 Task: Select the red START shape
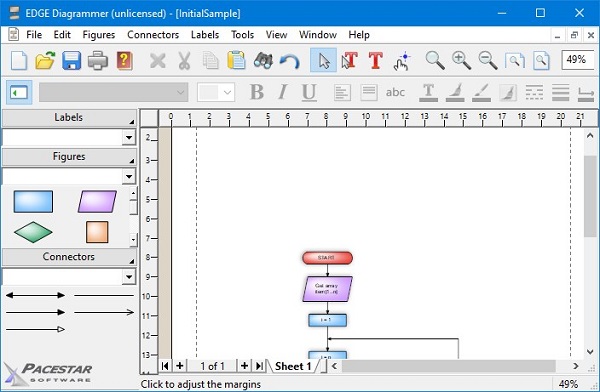327,258
